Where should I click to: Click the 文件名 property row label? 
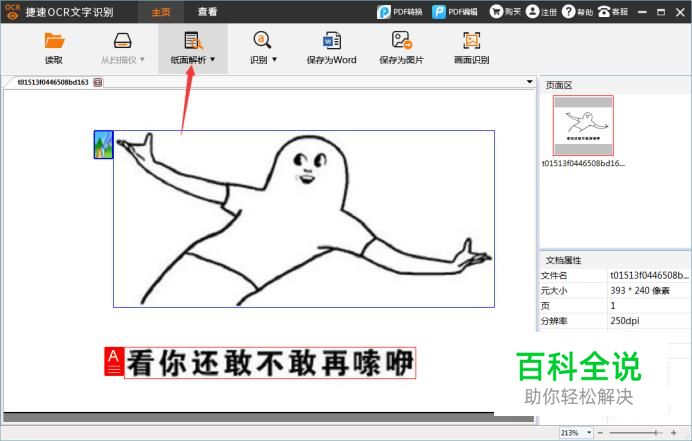pyautogui.click(x=554, y=275)
